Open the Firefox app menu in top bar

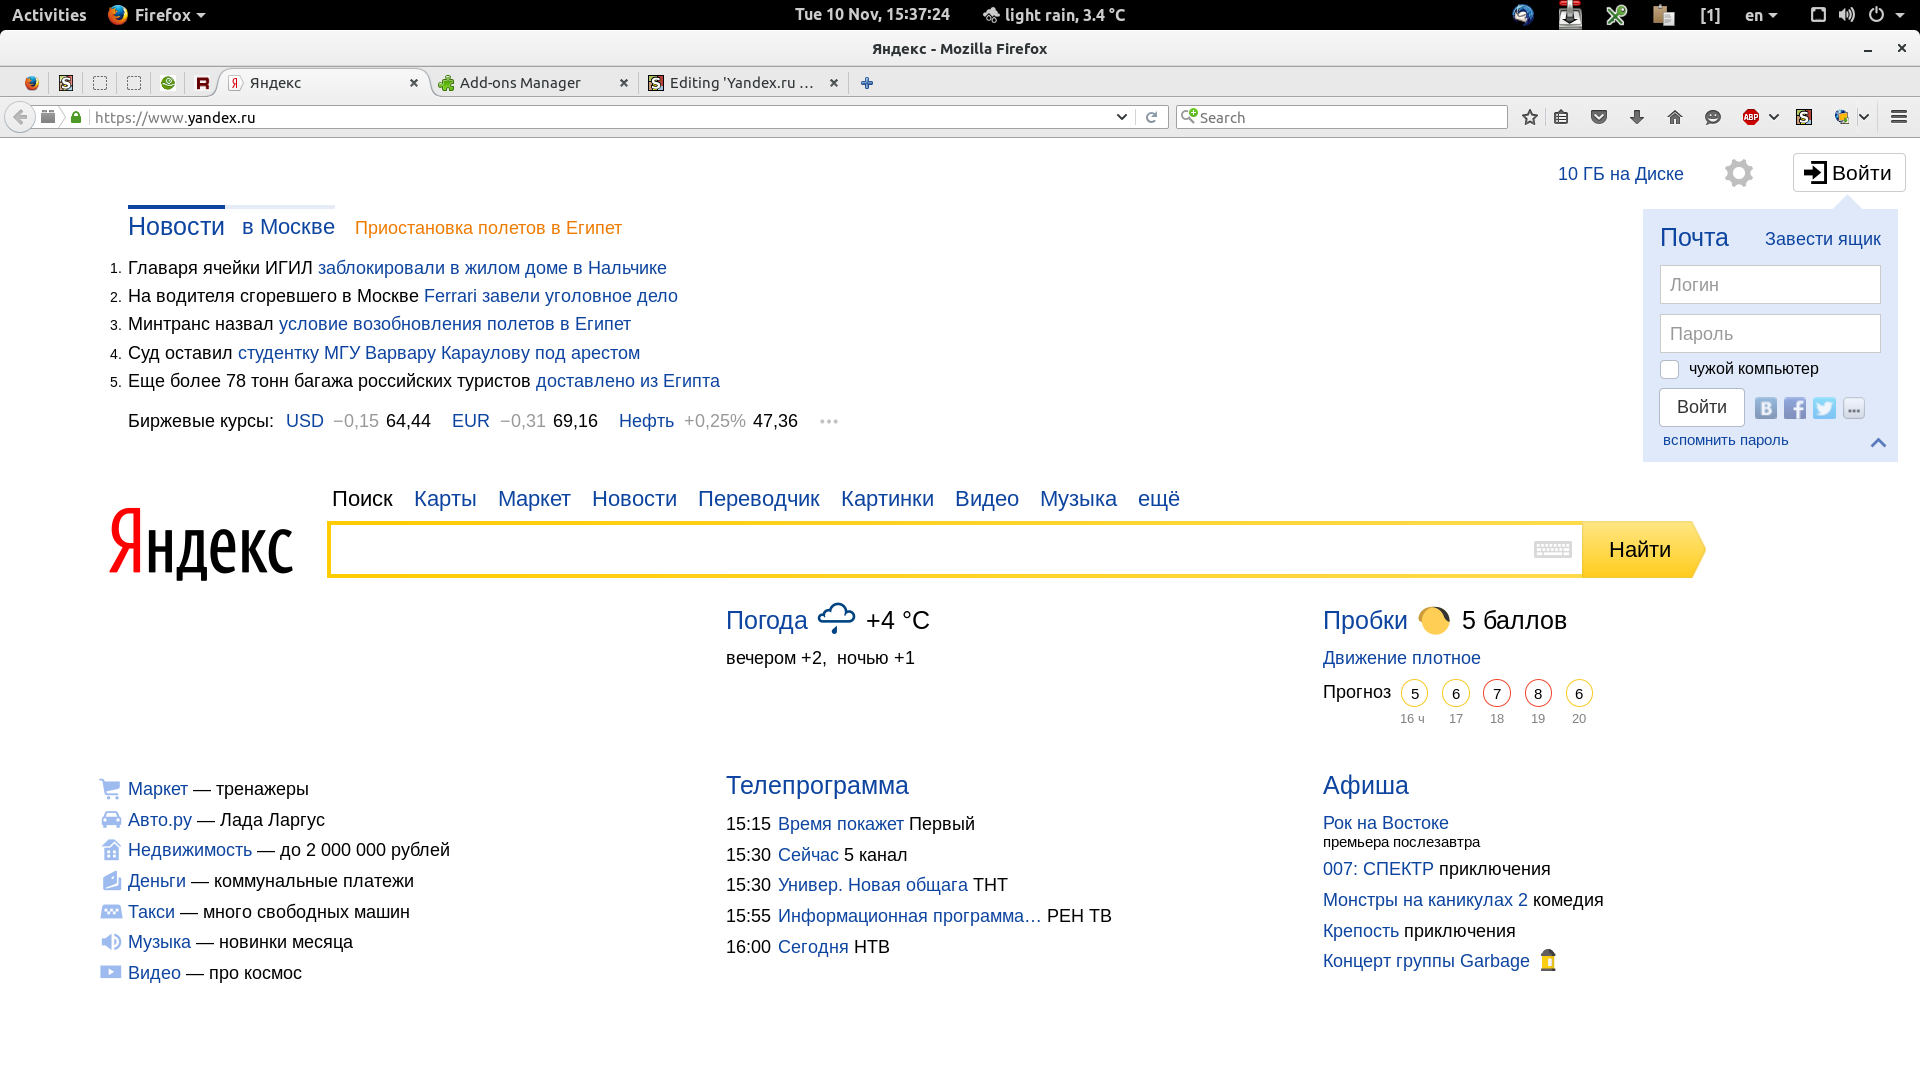coord(157,15)
